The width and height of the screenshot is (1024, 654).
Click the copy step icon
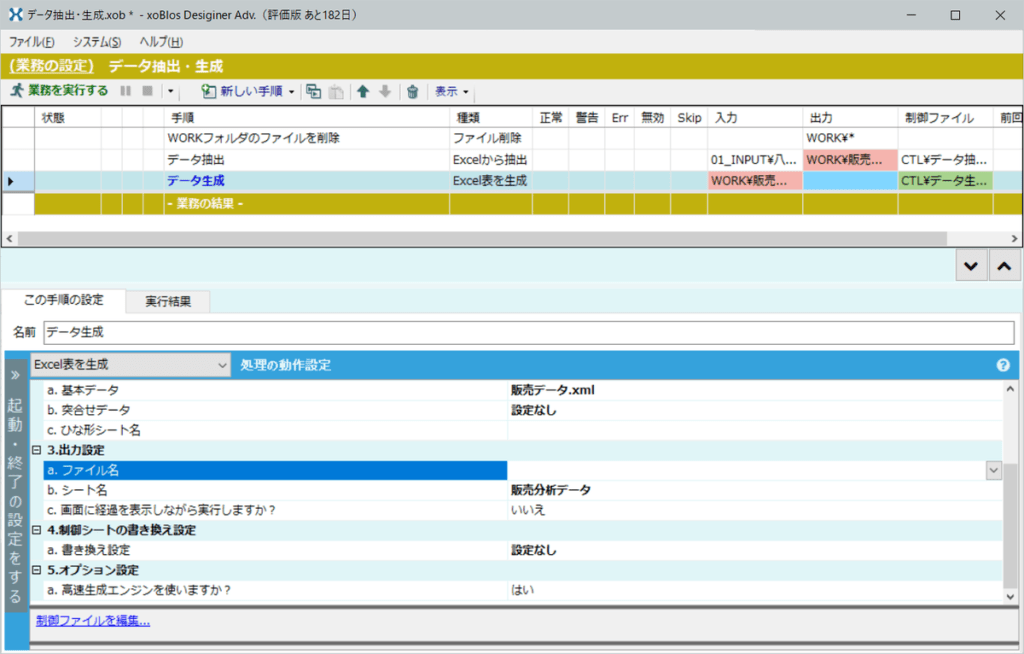[314, 91]
